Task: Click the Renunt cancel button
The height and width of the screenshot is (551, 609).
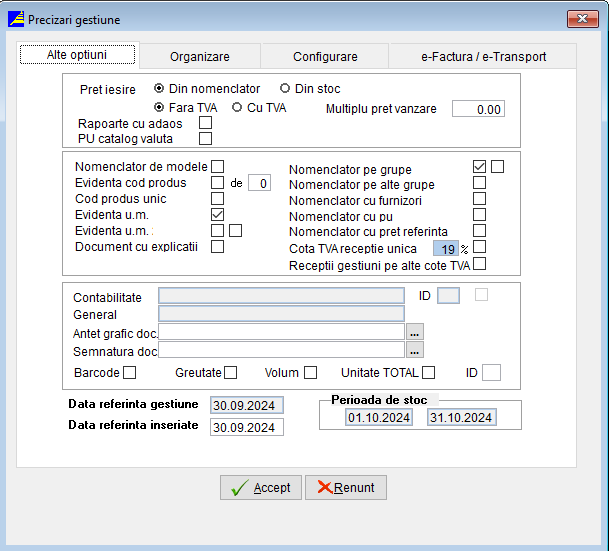Action: (x=346, y=487)
